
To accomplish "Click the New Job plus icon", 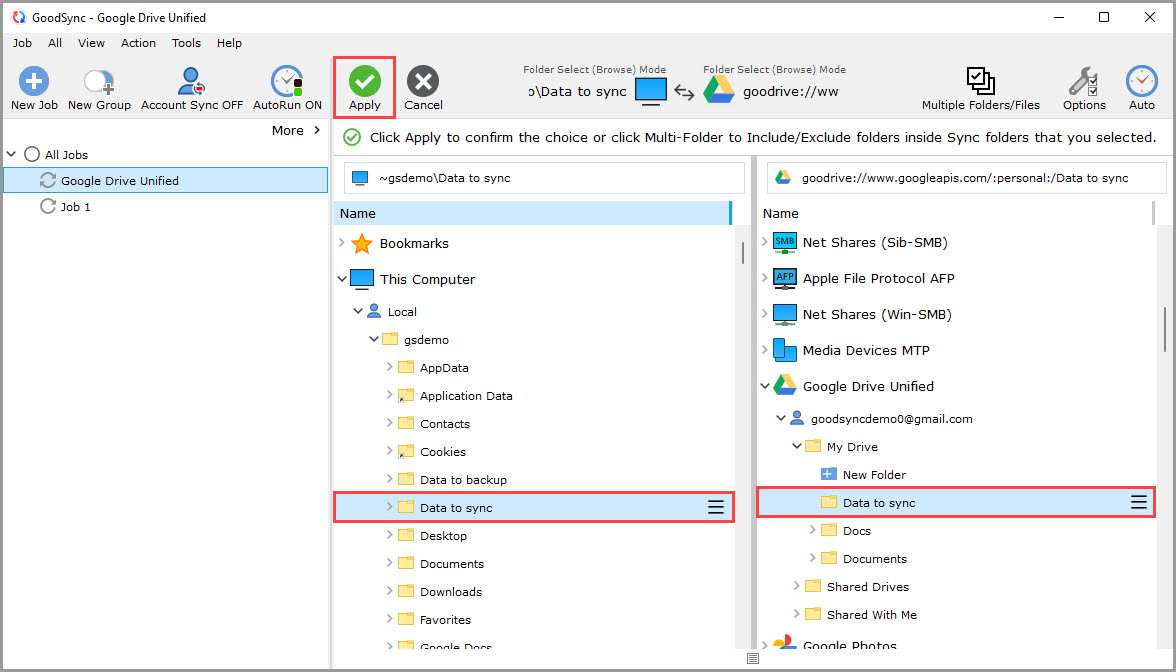I will tap(34, 81).
